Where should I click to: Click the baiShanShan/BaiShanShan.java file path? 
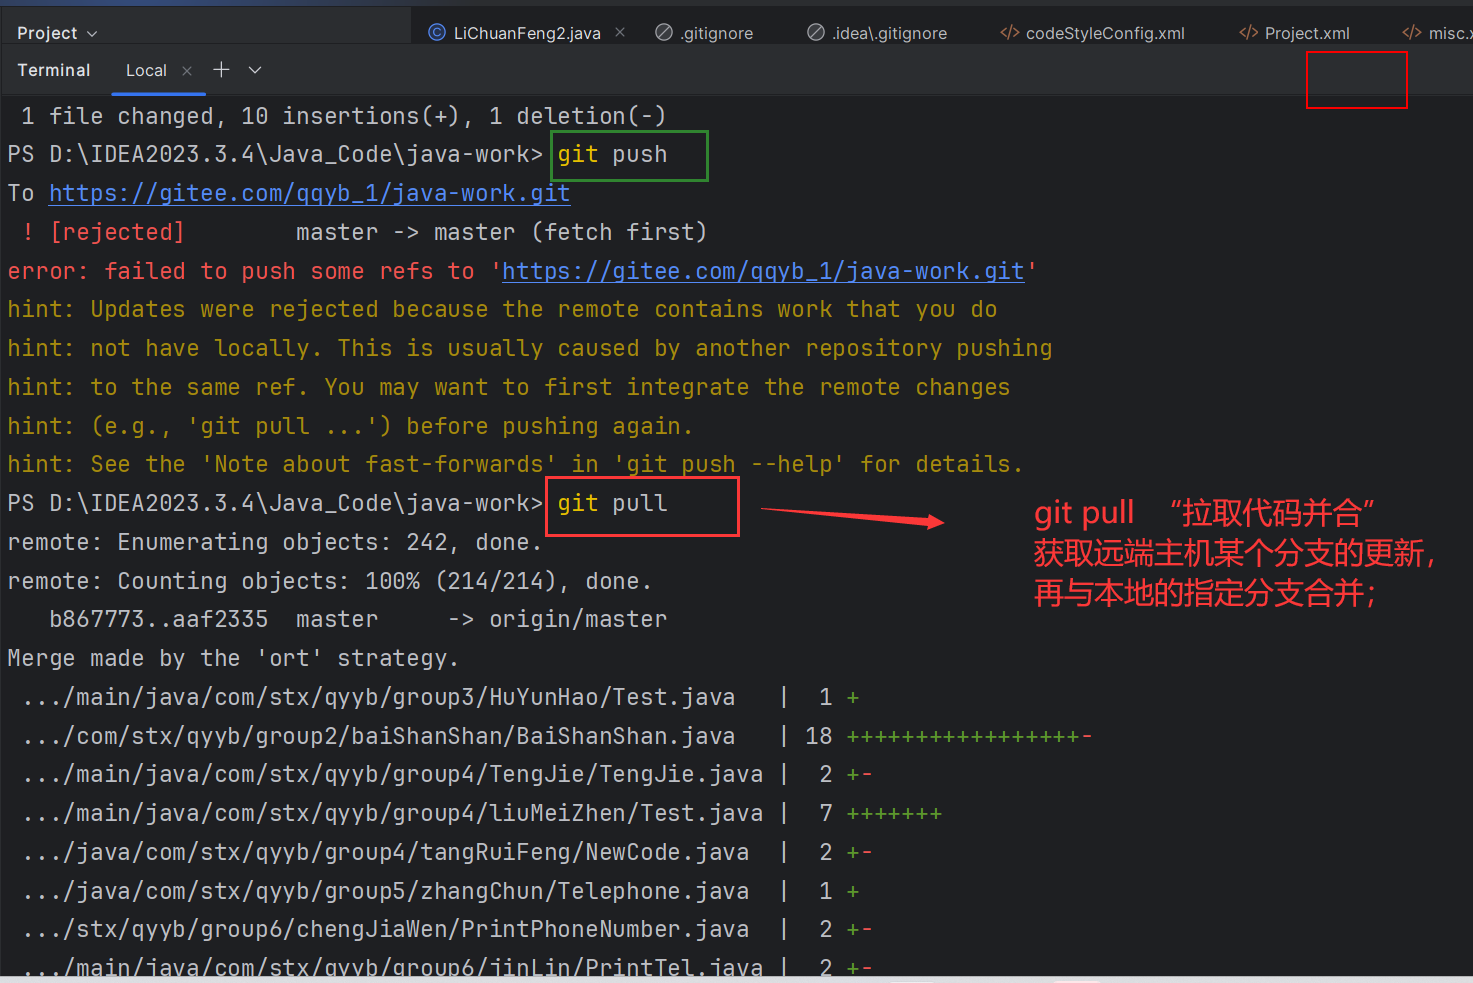click(379, 736)
